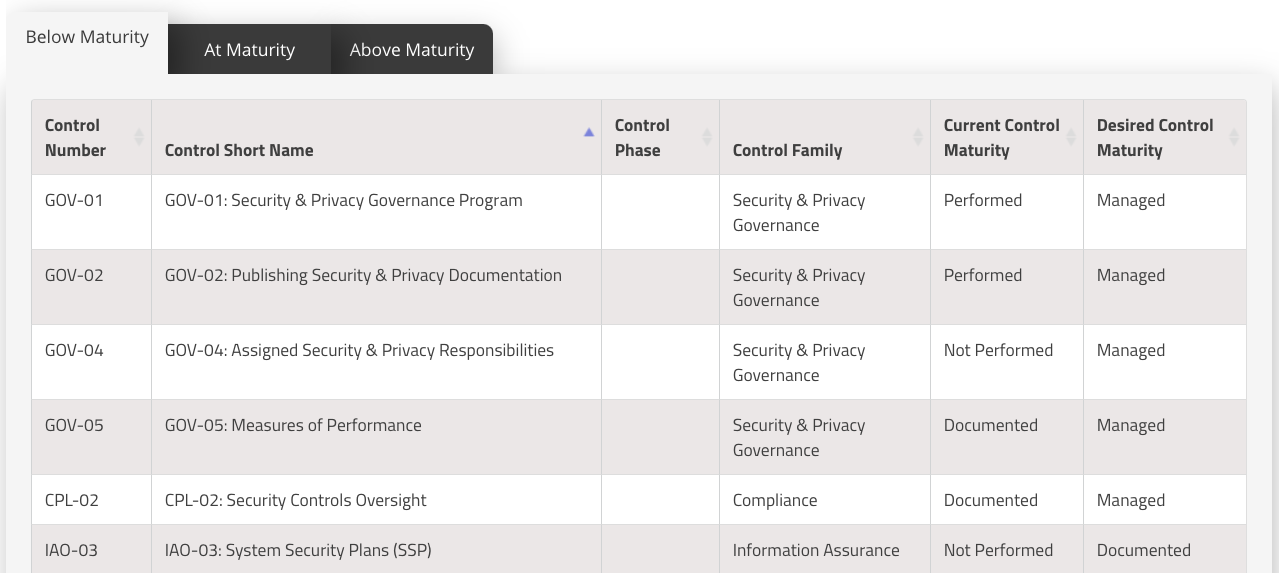
Task: Click 'Managed' in the CPL-02 row
Action: point(1131,500)
